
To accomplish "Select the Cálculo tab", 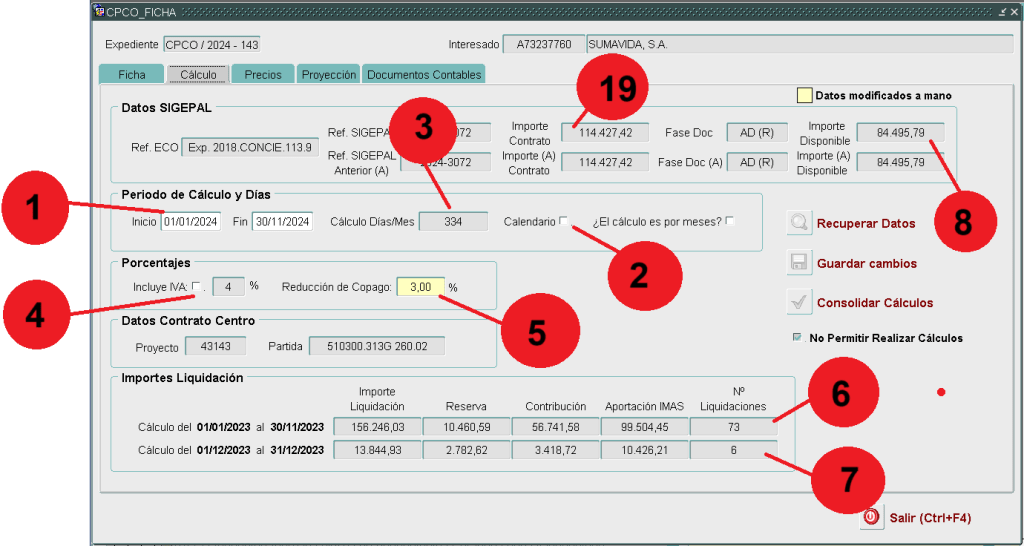I will point(198,75).
